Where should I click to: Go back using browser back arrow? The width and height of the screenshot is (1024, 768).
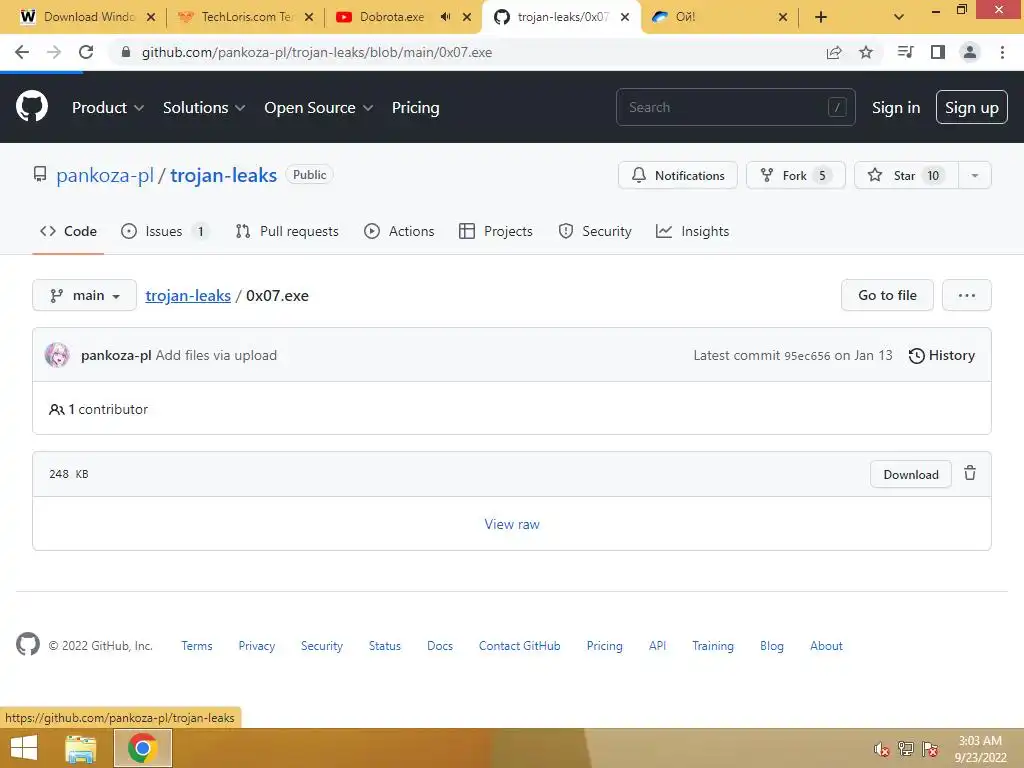coord(22,52)
